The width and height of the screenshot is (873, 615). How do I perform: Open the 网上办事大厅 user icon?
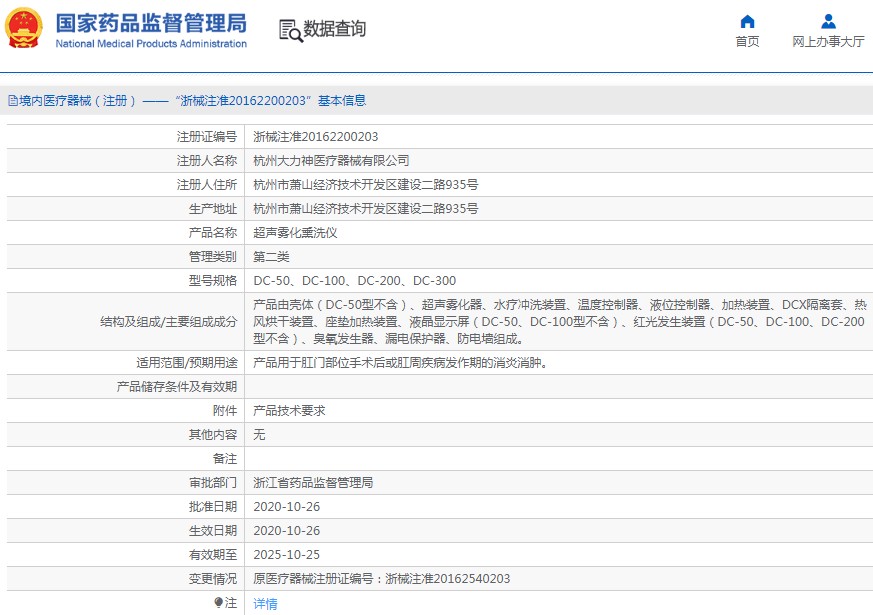[x=828, y=22]
